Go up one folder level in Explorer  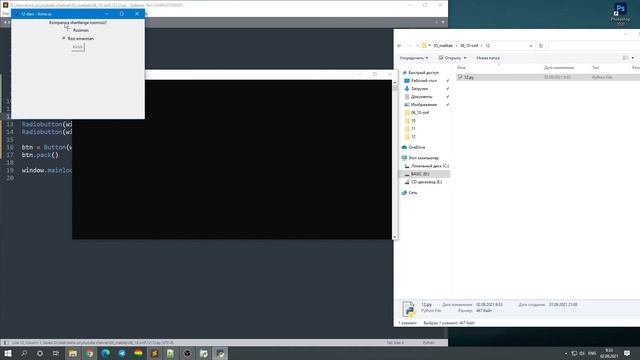418,46
